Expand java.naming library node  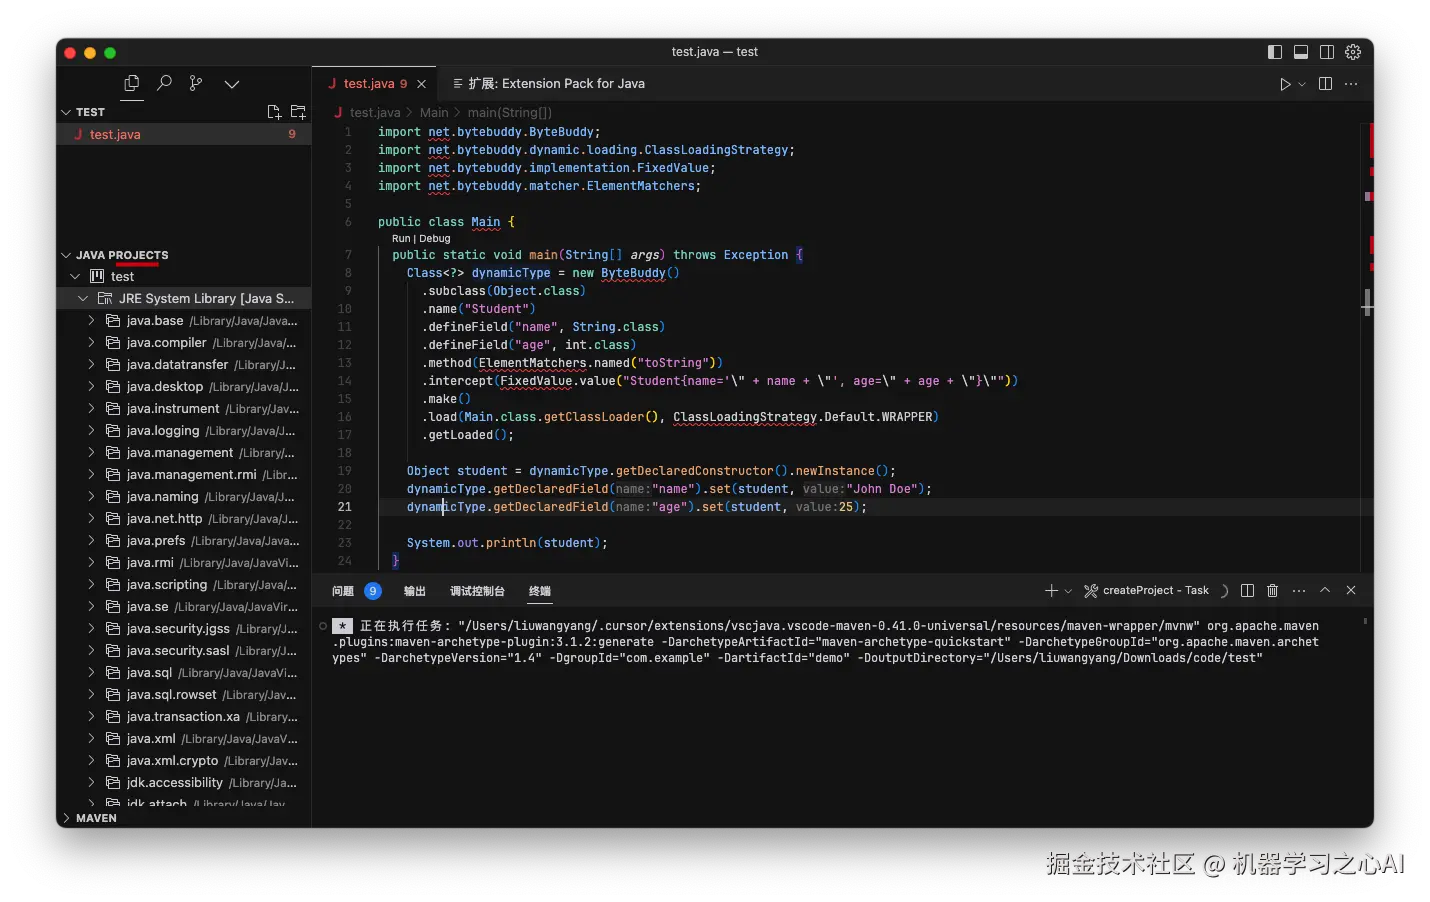tap(91, 496)
